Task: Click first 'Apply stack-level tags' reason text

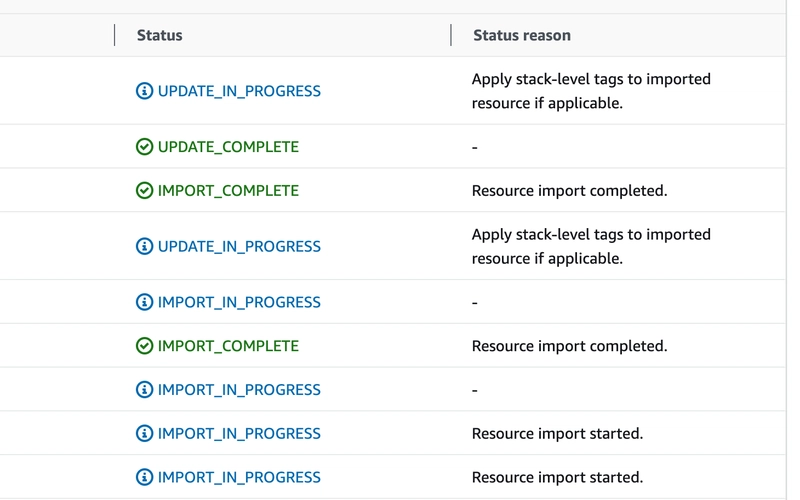Action: click(591, 91)
